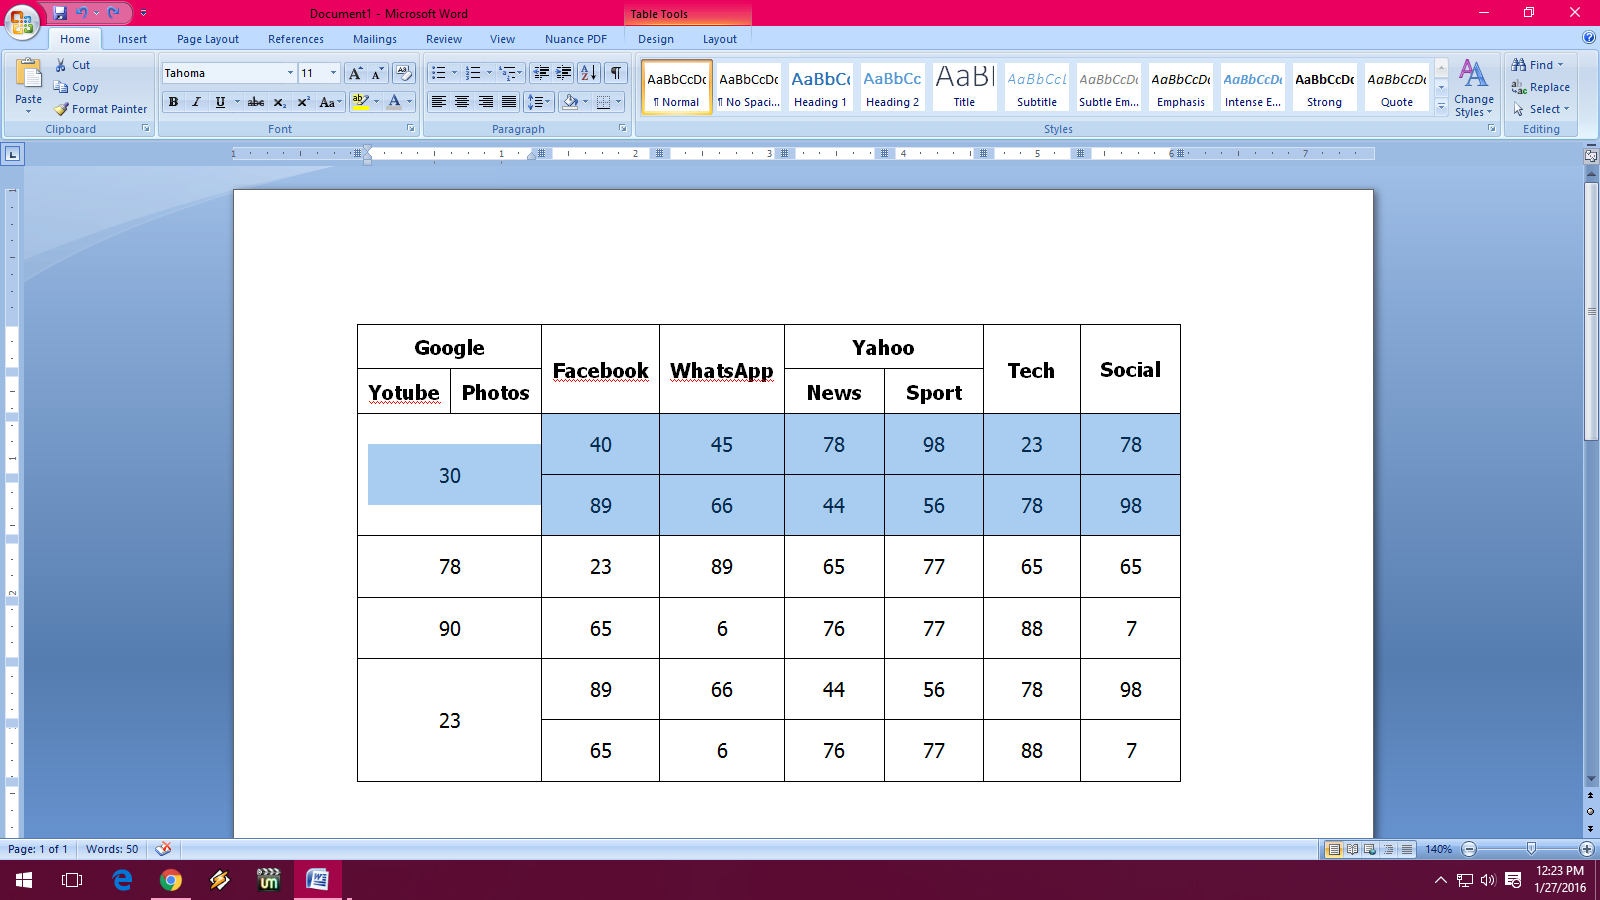Open the Font Size dropdown
Viewport: 1600px width, 900px height.
[331, 72]
